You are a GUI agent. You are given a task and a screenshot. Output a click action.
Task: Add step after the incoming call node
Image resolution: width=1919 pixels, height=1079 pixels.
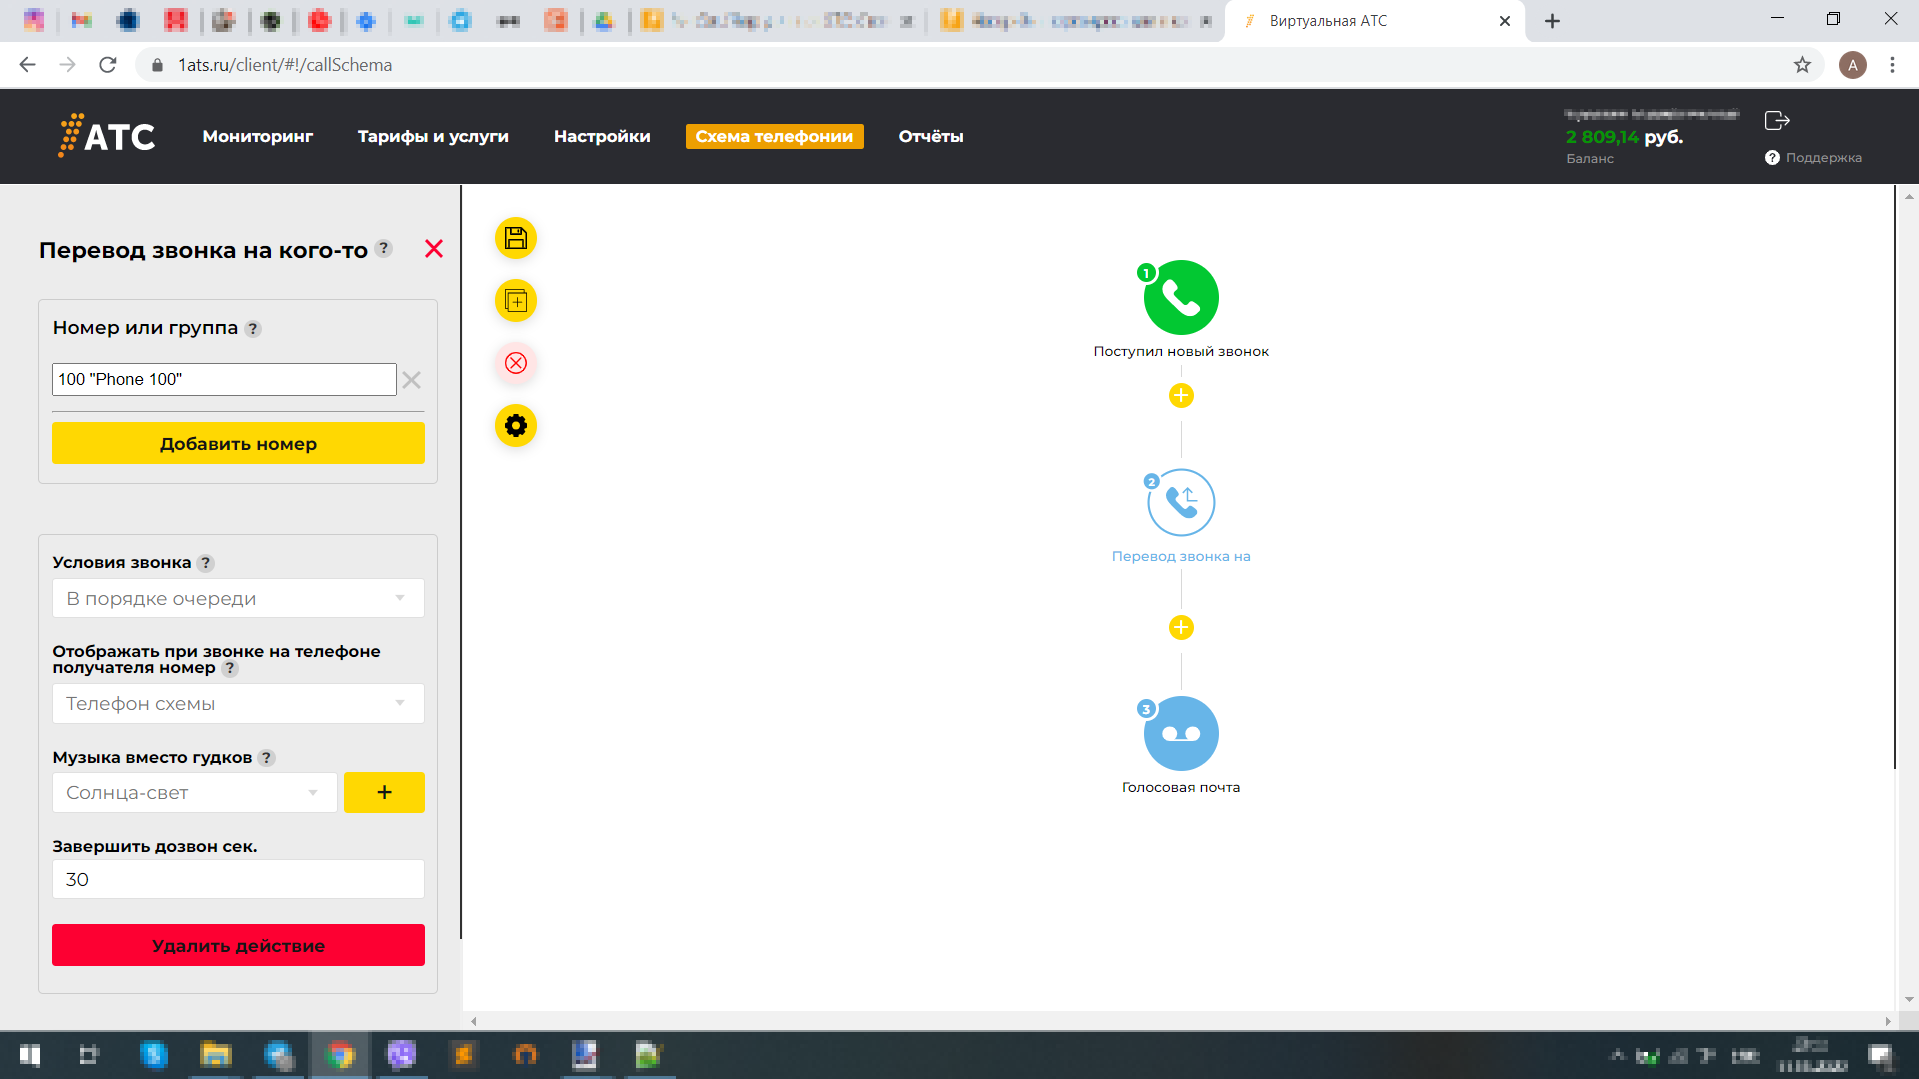point(1180,396)
